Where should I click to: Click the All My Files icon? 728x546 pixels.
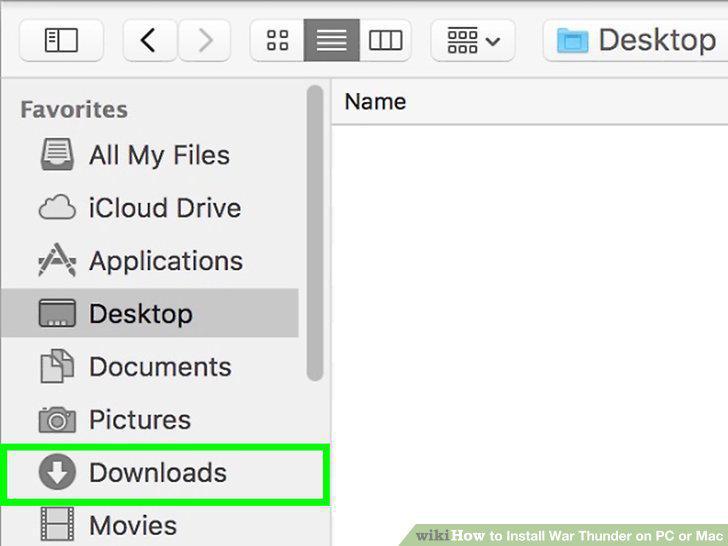point(57,155)
